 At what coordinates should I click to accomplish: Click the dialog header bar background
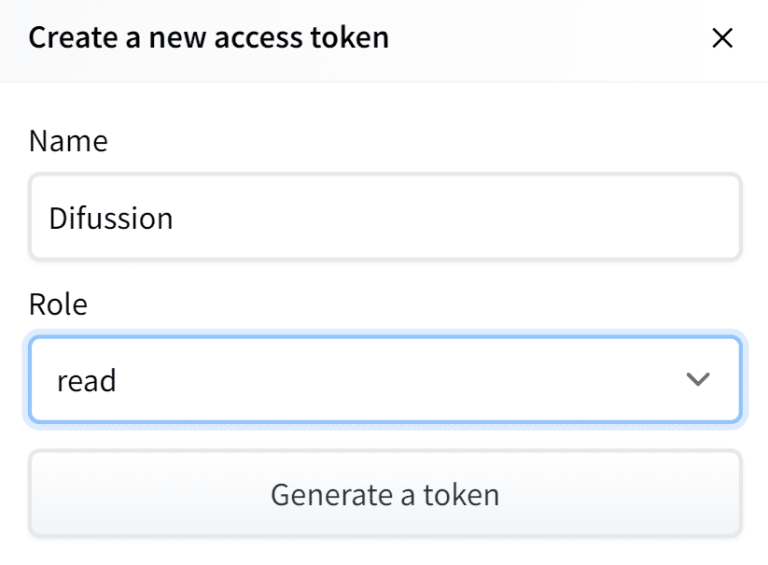550,39
